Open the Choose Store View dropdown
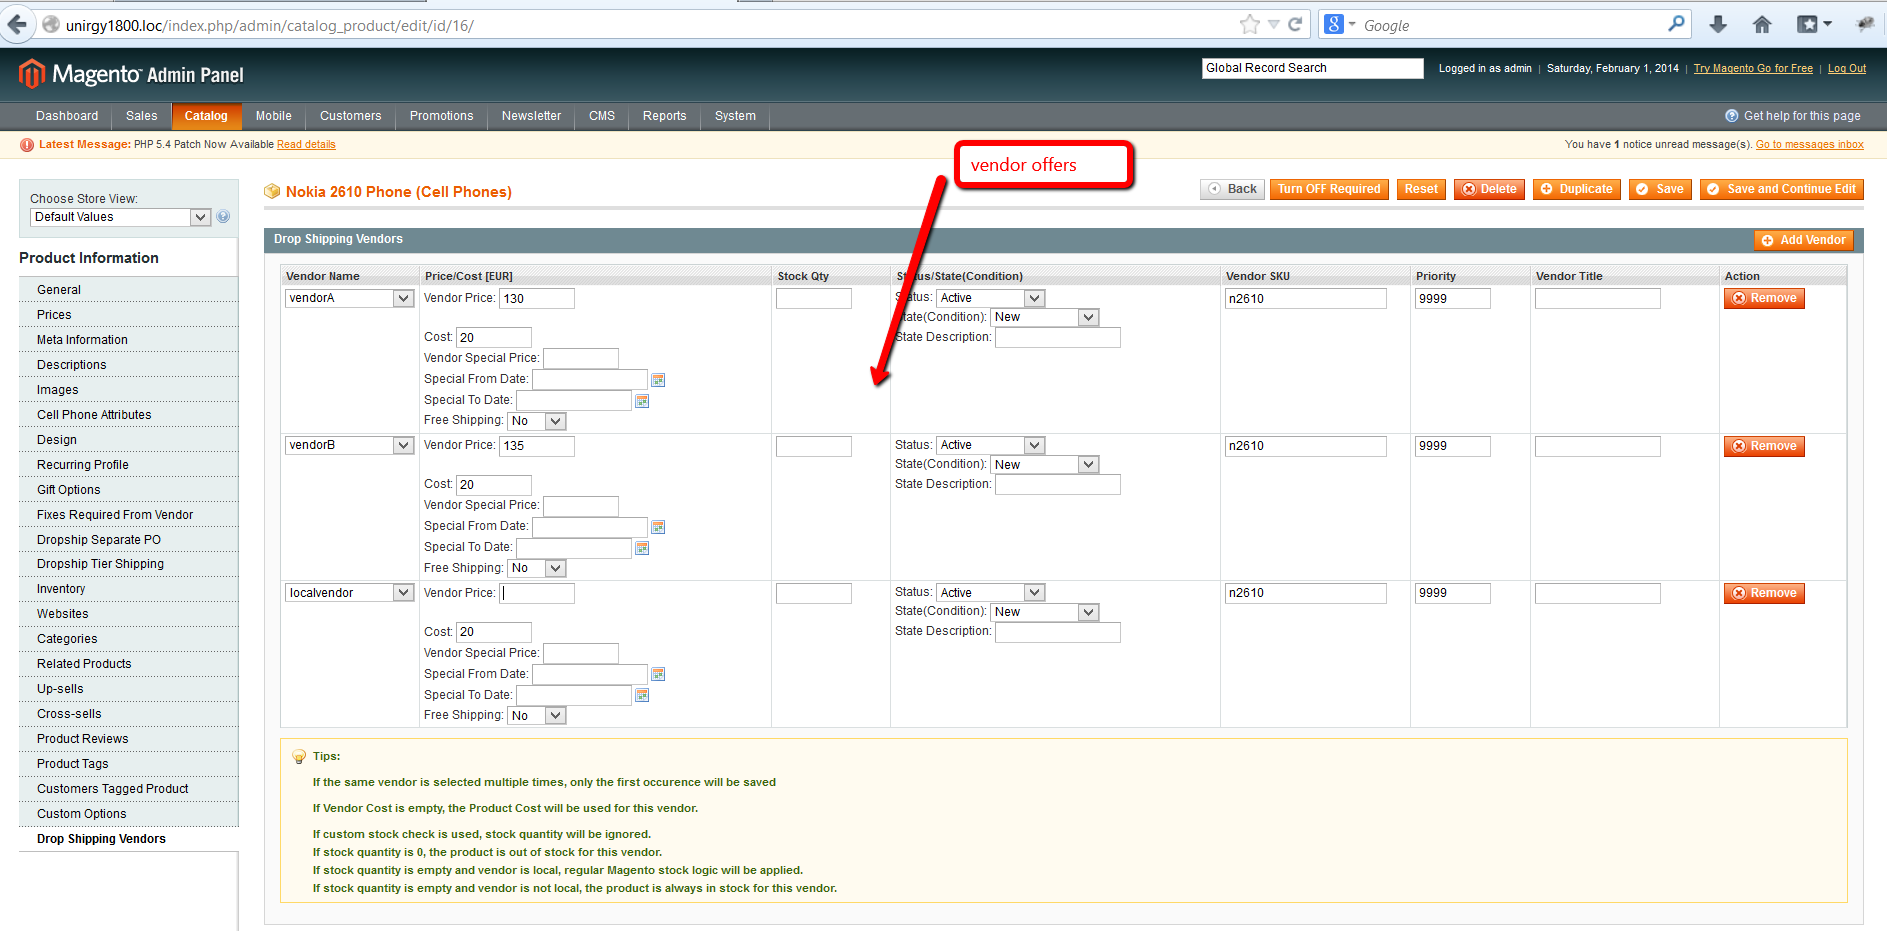Image resolution: width=1887 pixels, height=931 pixels. click(x=121, y=217)
